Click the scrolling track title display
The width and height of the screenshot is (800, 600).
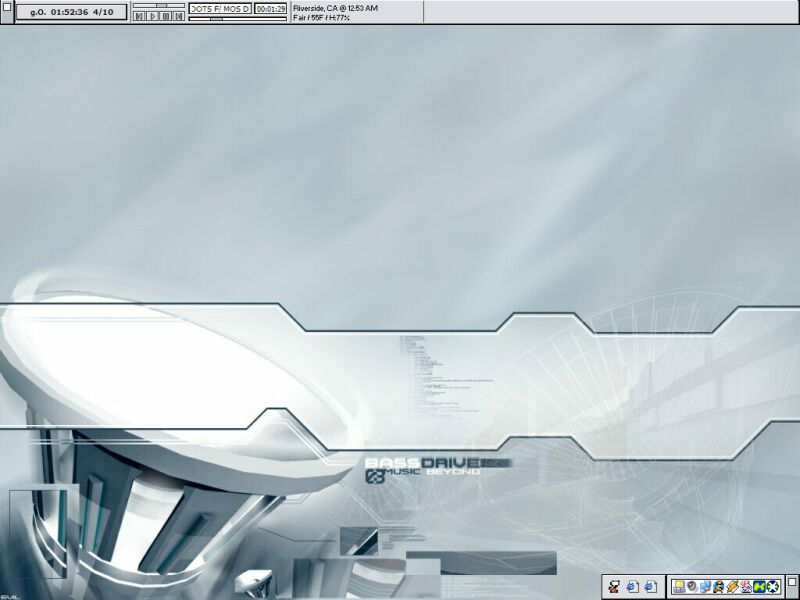tap(219, 8)
